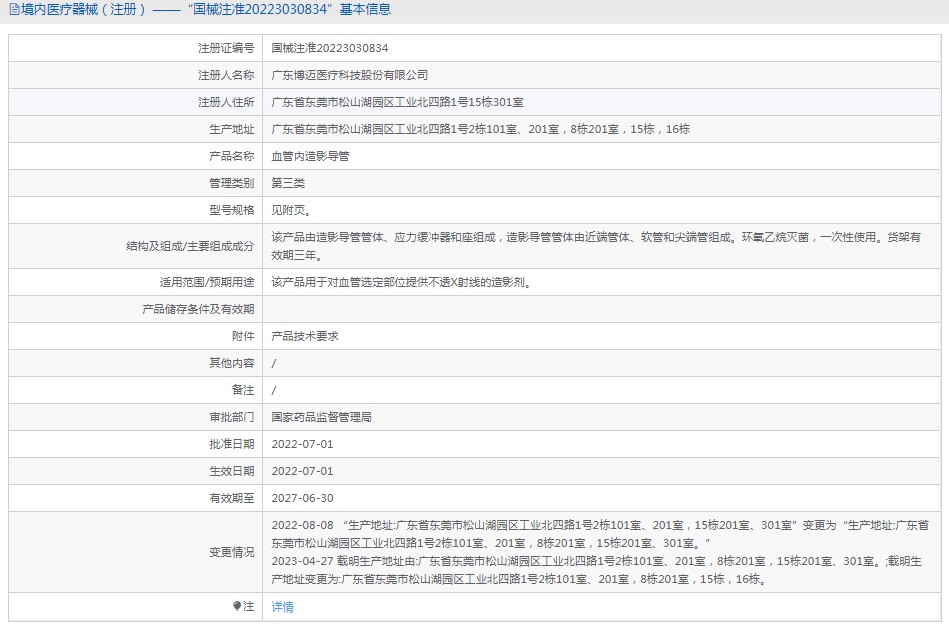Select expiry date 2027-06-30
Screen dimensions: 949x626
coord(302,498)
